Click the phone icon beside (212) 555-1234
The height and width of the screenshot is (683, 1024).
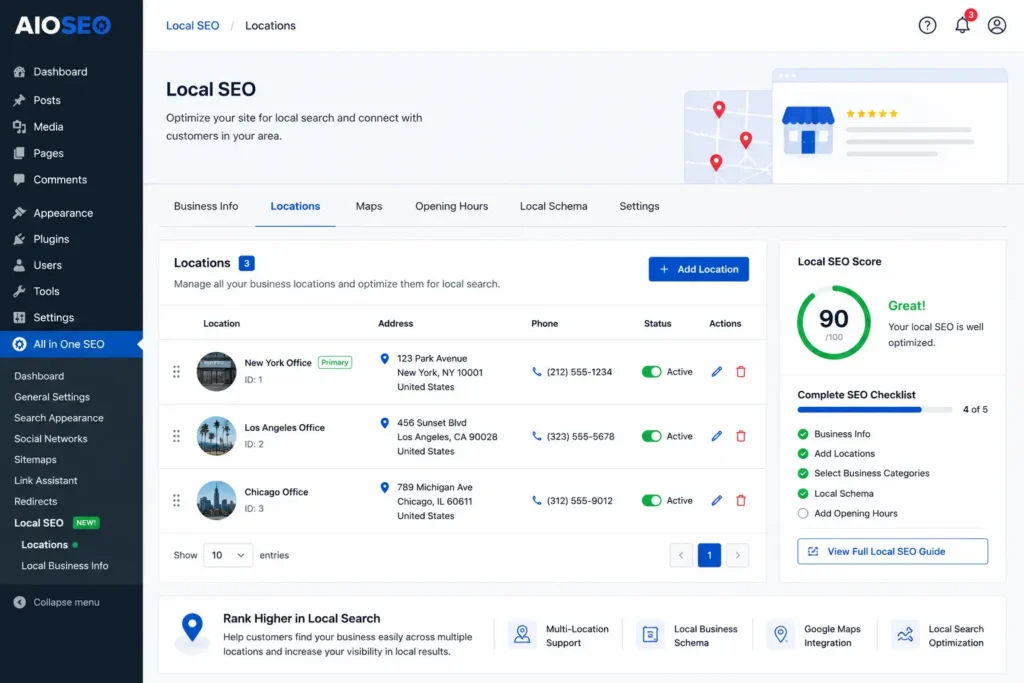pyautogui.click(x=537, y=372)
